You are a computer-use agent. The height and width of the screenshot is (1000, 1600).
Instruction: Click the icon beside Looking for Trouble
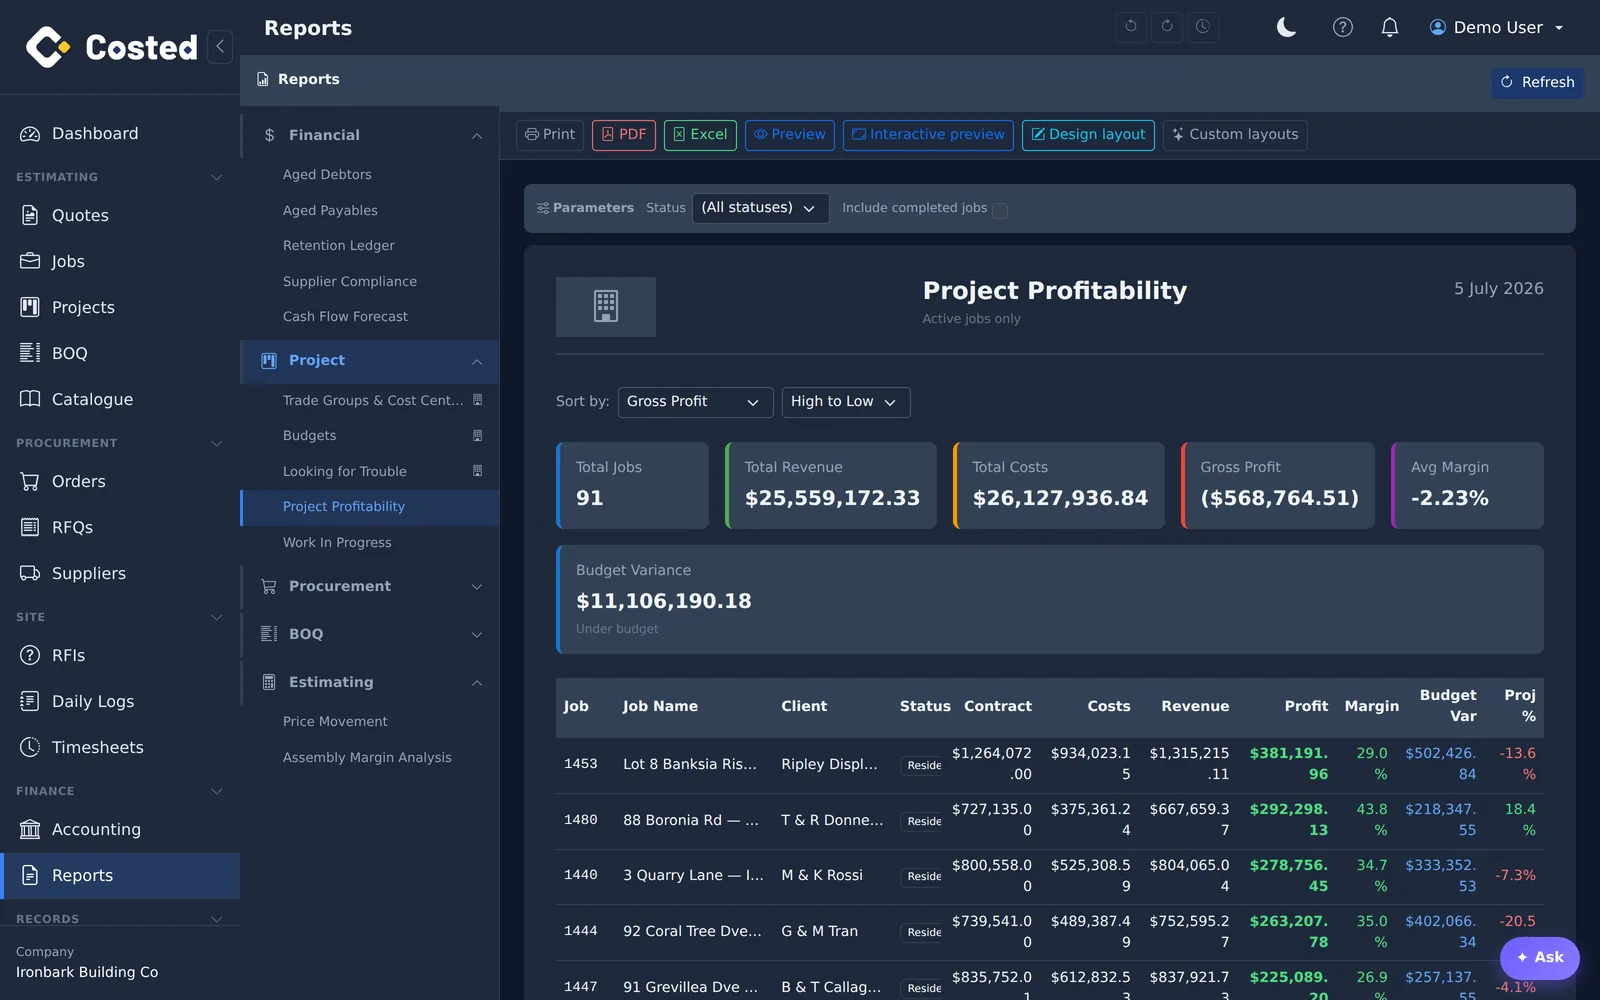coord(477,471)
